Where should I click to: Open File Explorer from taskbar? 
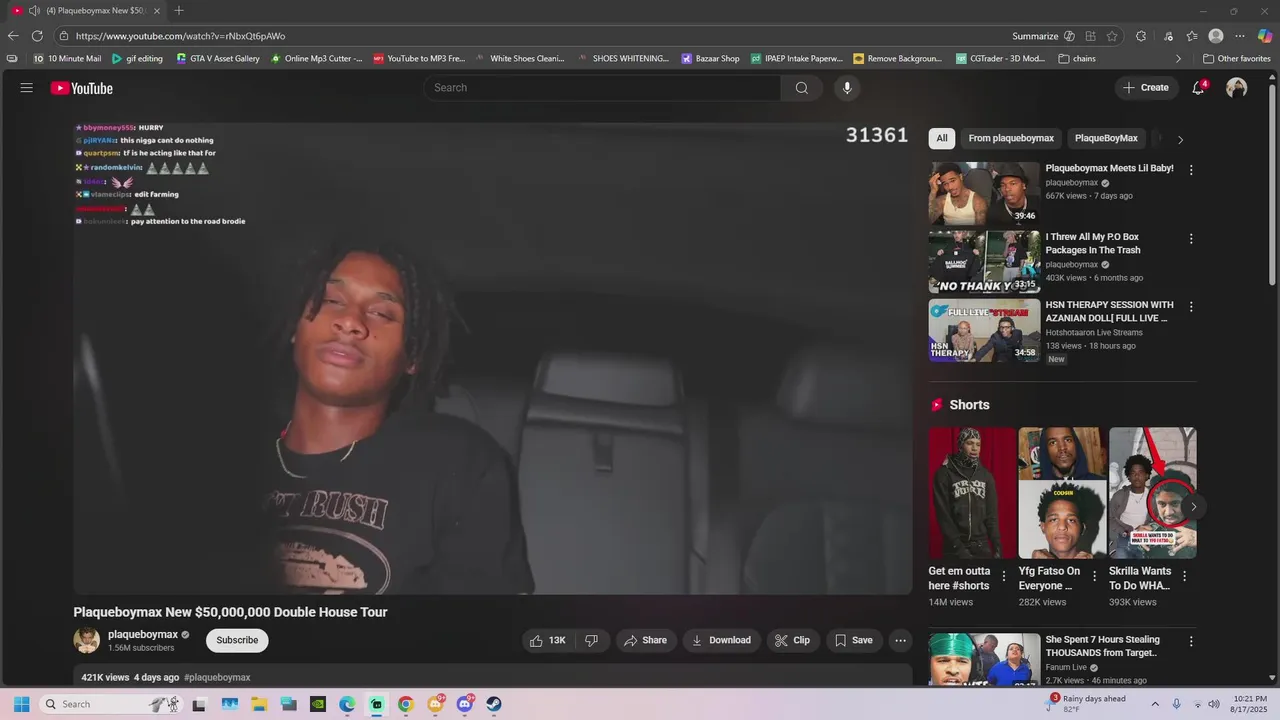coord(259,704)
